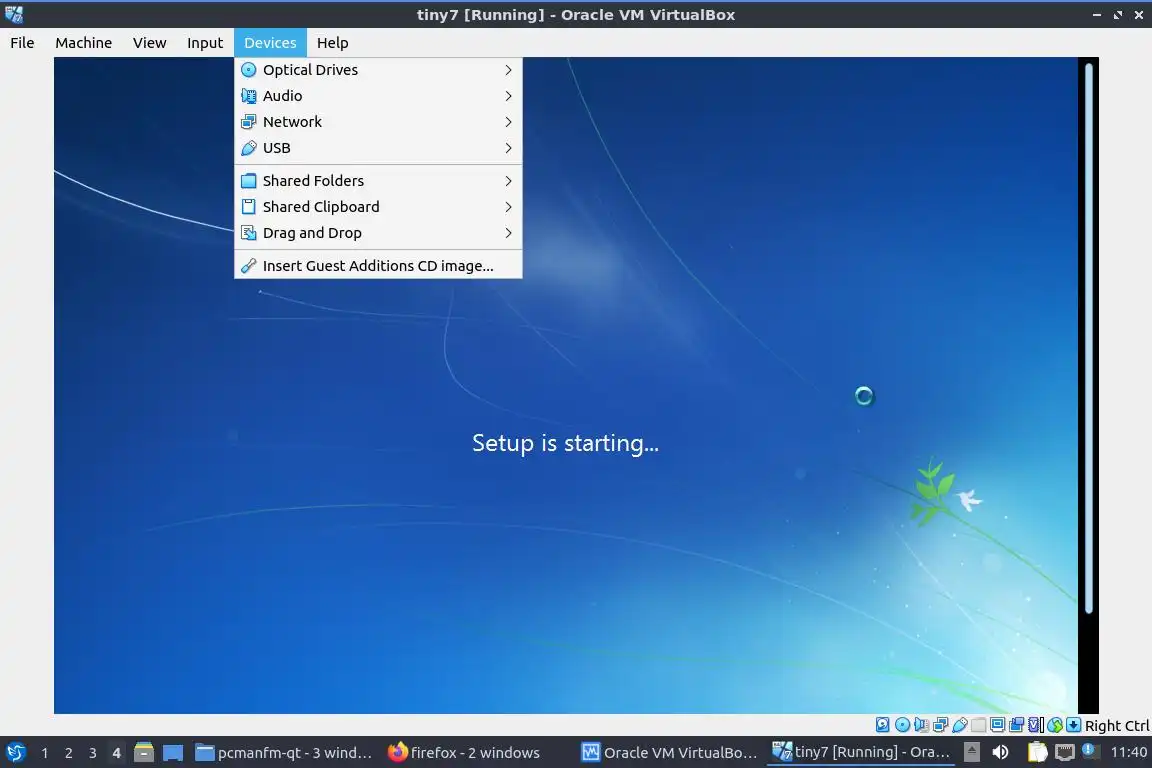This screenshot has height=768, width=1152.
Task: Click the show desktop icon in taskbar
Action: tap(173, 753)
